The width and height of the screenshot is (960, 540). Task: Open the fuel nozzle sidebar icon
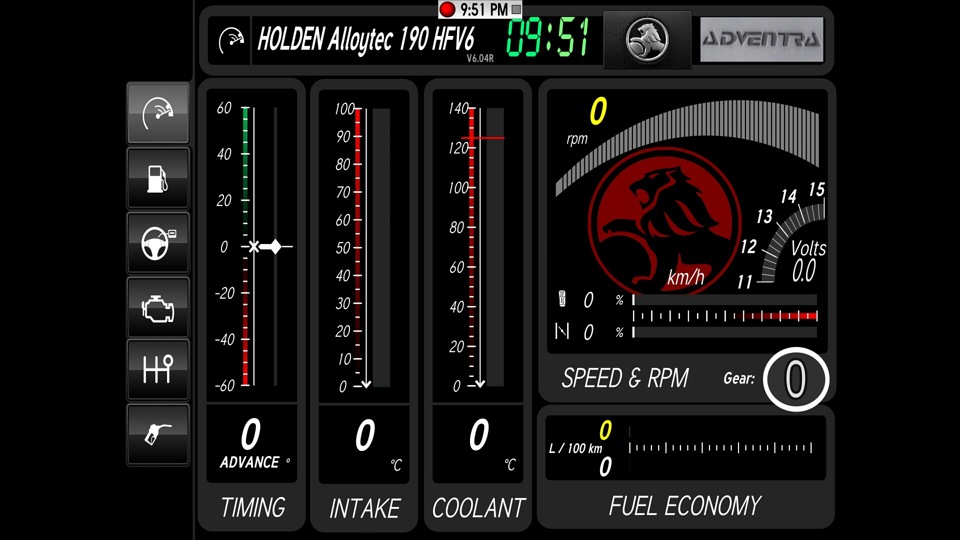158,434
